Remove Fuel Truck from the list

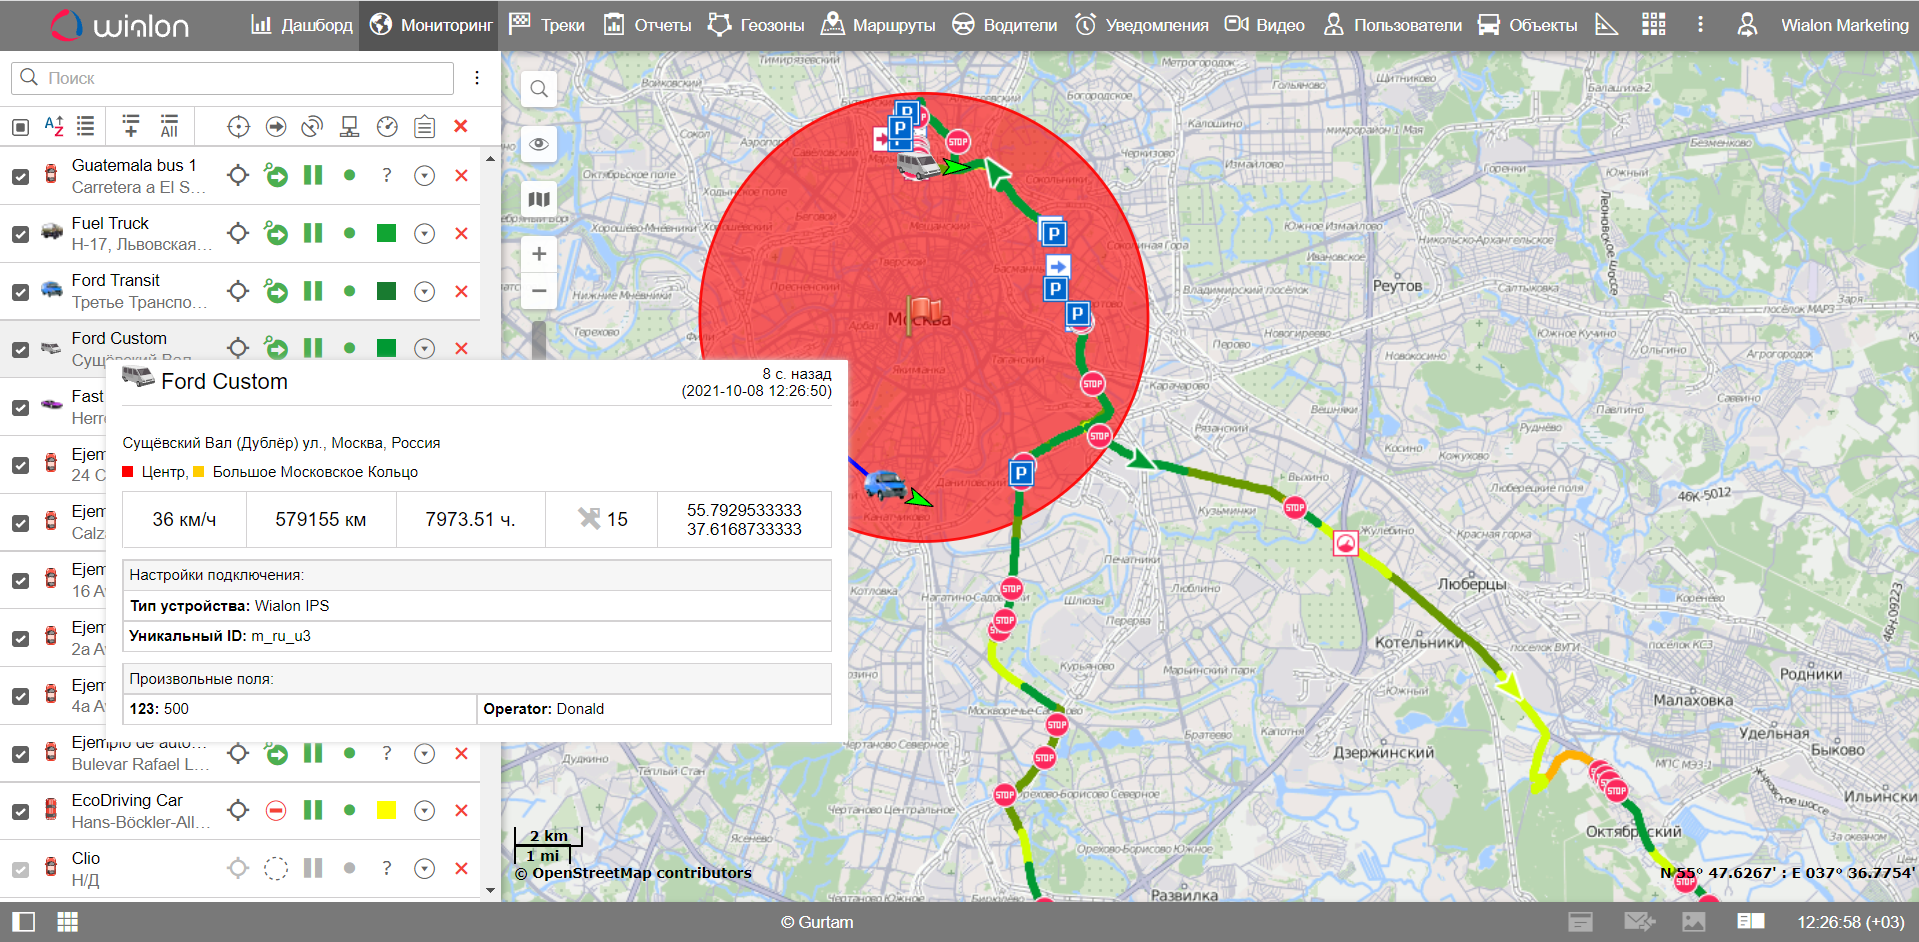(461, 234)
